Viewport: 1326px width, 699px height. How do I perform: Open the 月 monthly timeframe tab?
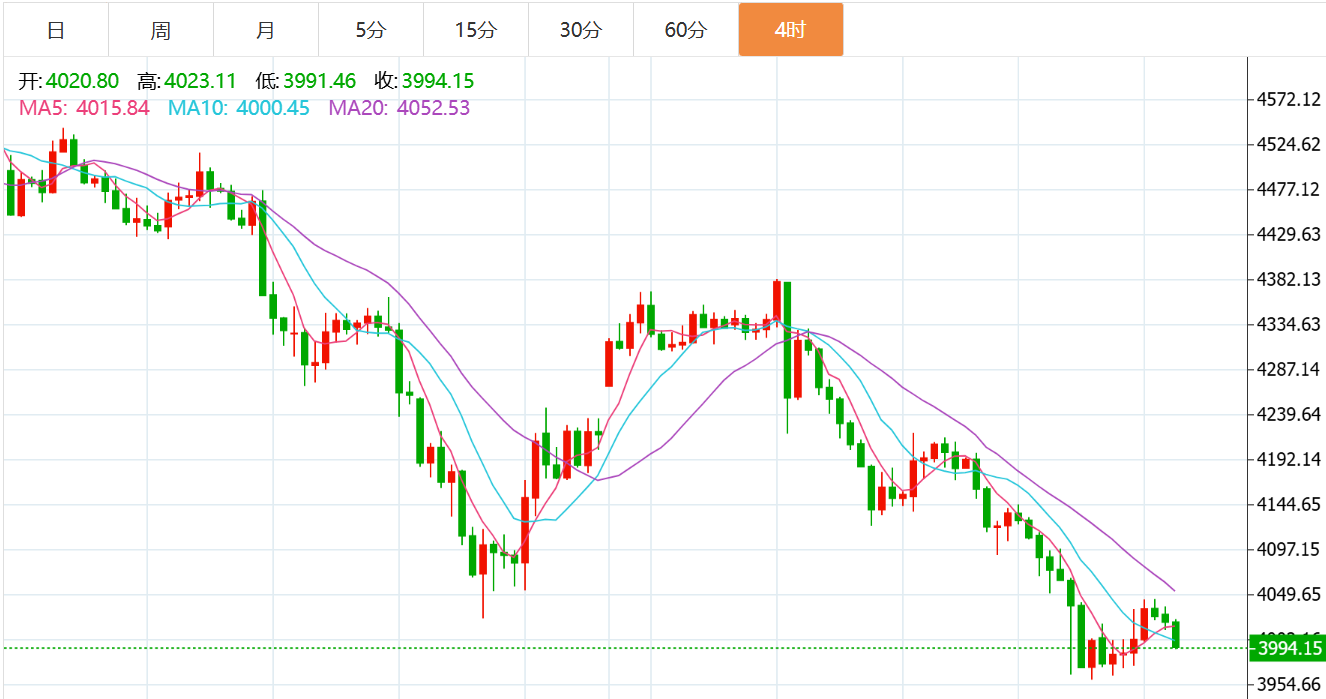click(x=266, y=30)
